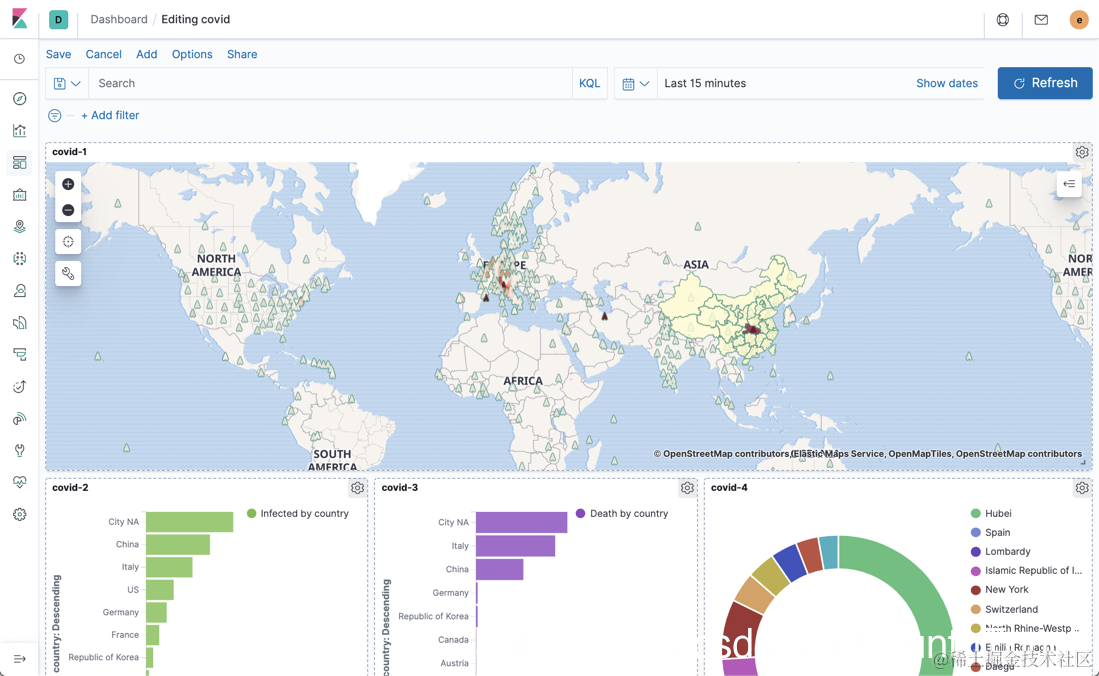Toggle Spain in the covid-4 legend

click(990, 532)
